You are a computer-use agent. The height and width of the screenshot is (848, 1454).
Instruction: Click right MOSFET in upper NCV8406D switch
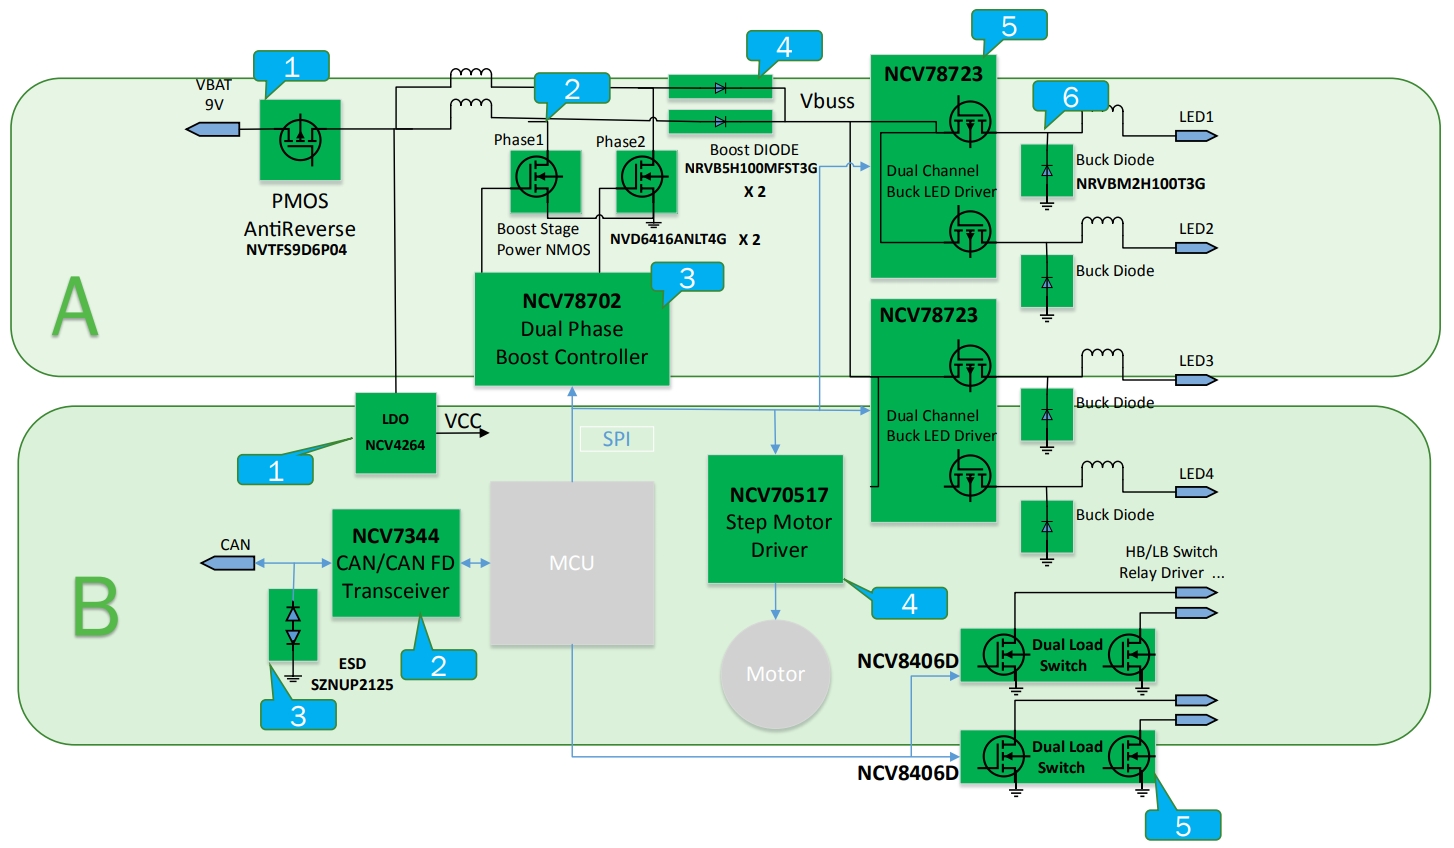[x=1131, y=656]
